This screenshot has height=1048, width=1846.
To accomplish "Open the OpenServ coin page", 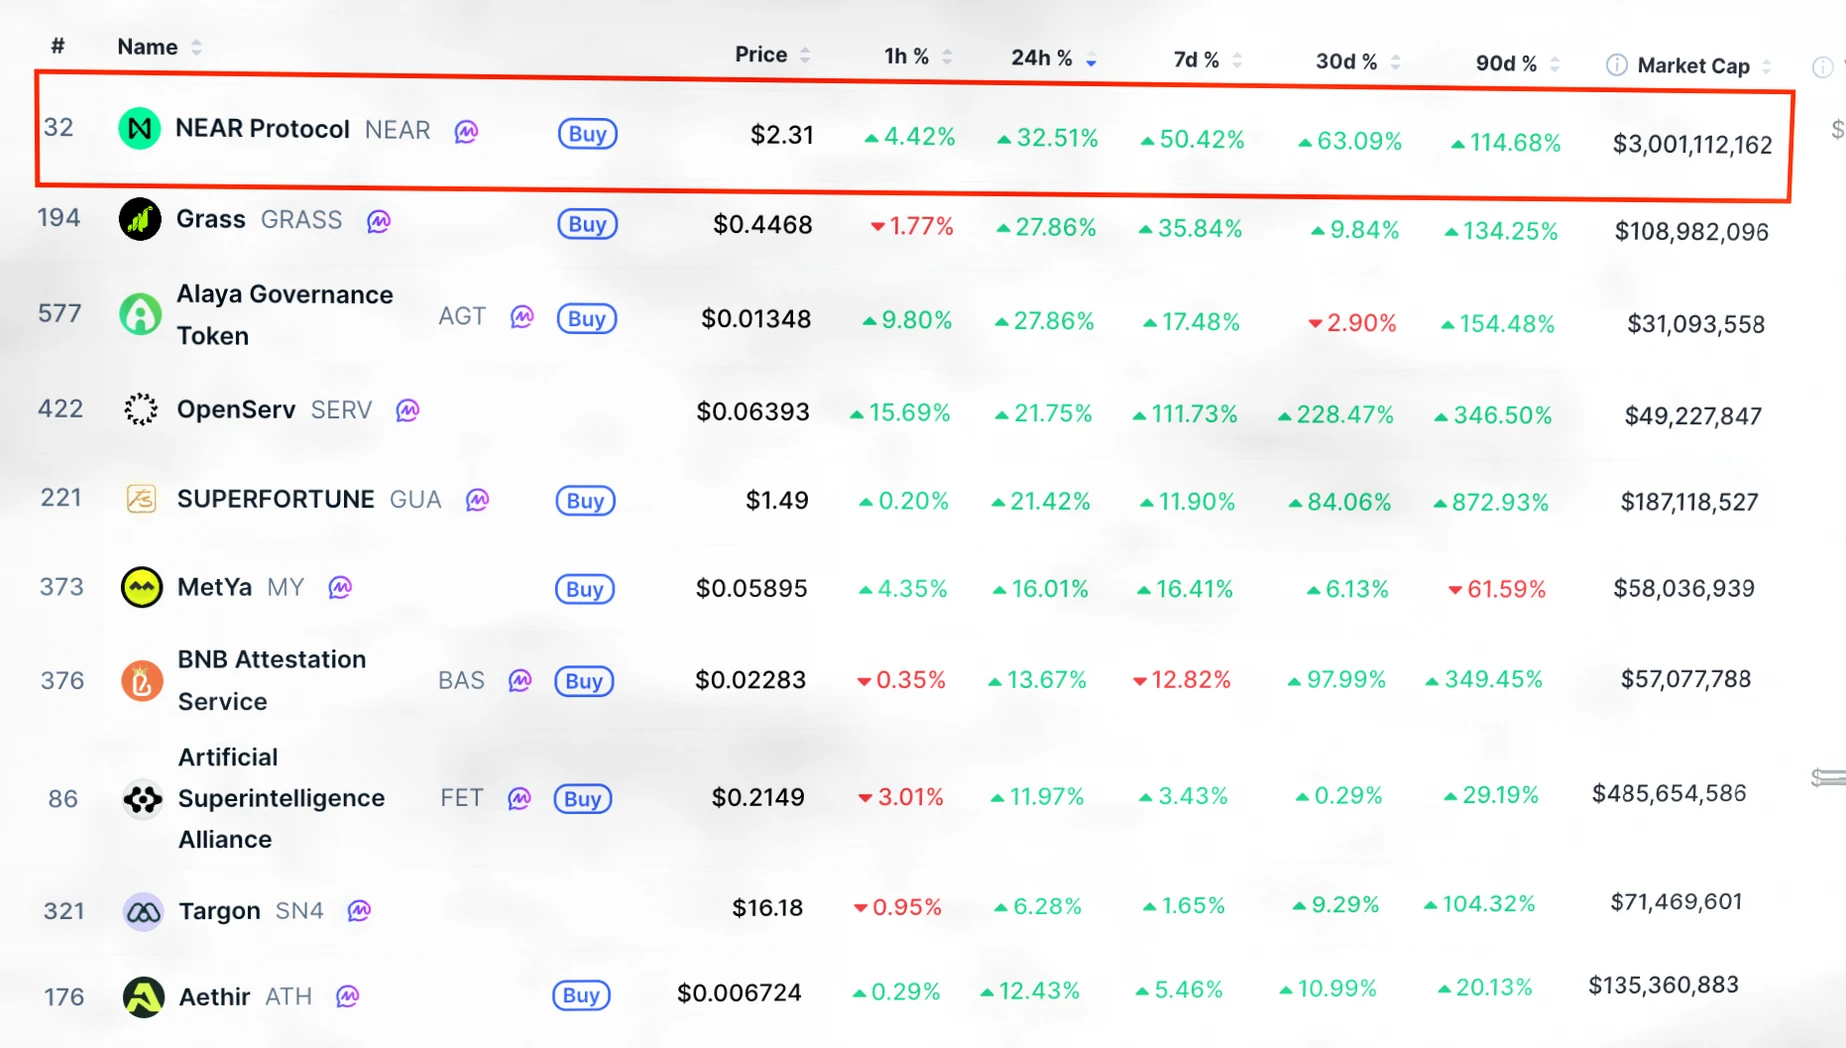I will tap(236, 409).
